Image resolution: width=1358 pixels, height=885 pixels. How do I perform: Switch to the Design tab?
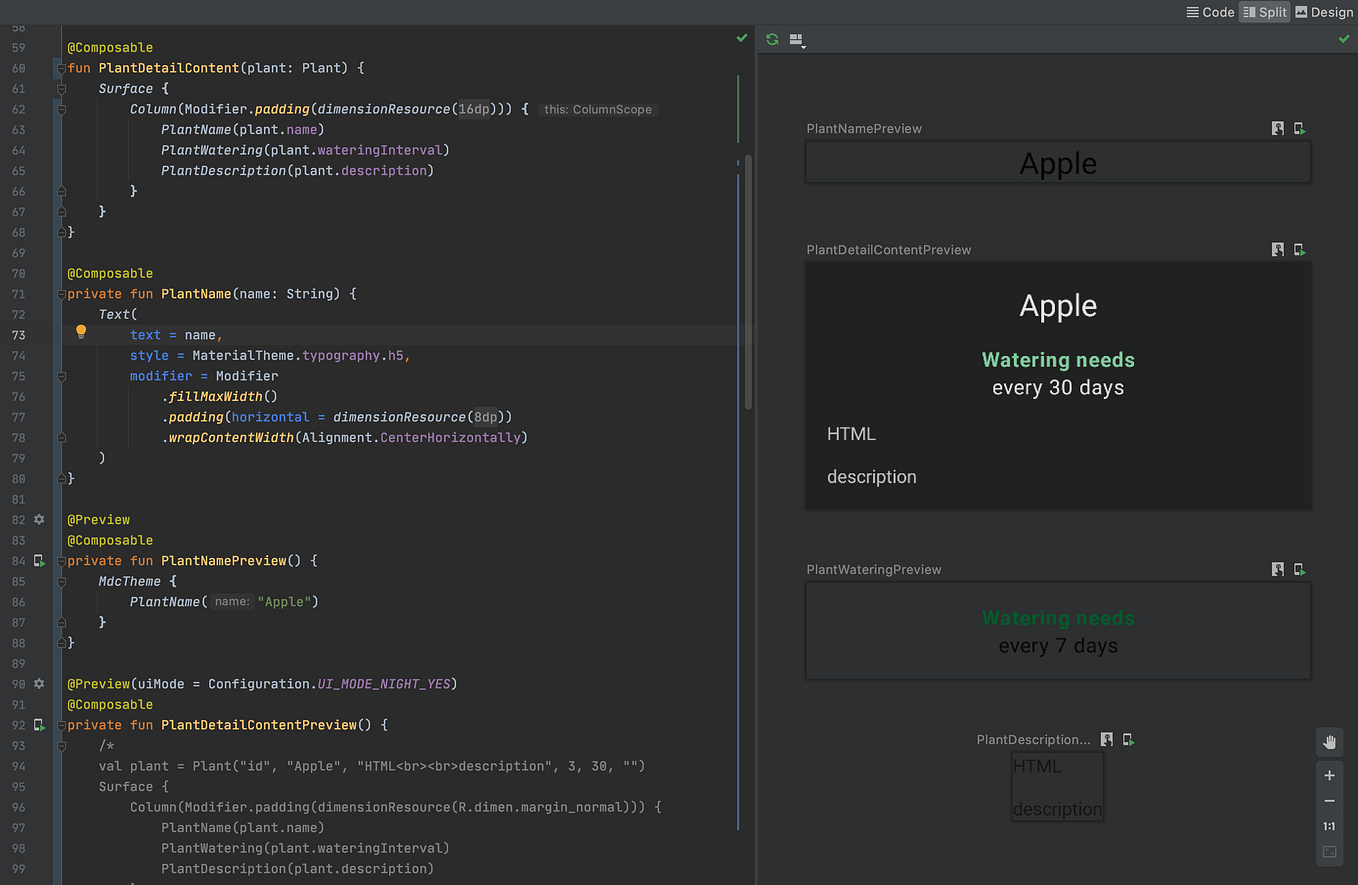[x=1323, y=12]
